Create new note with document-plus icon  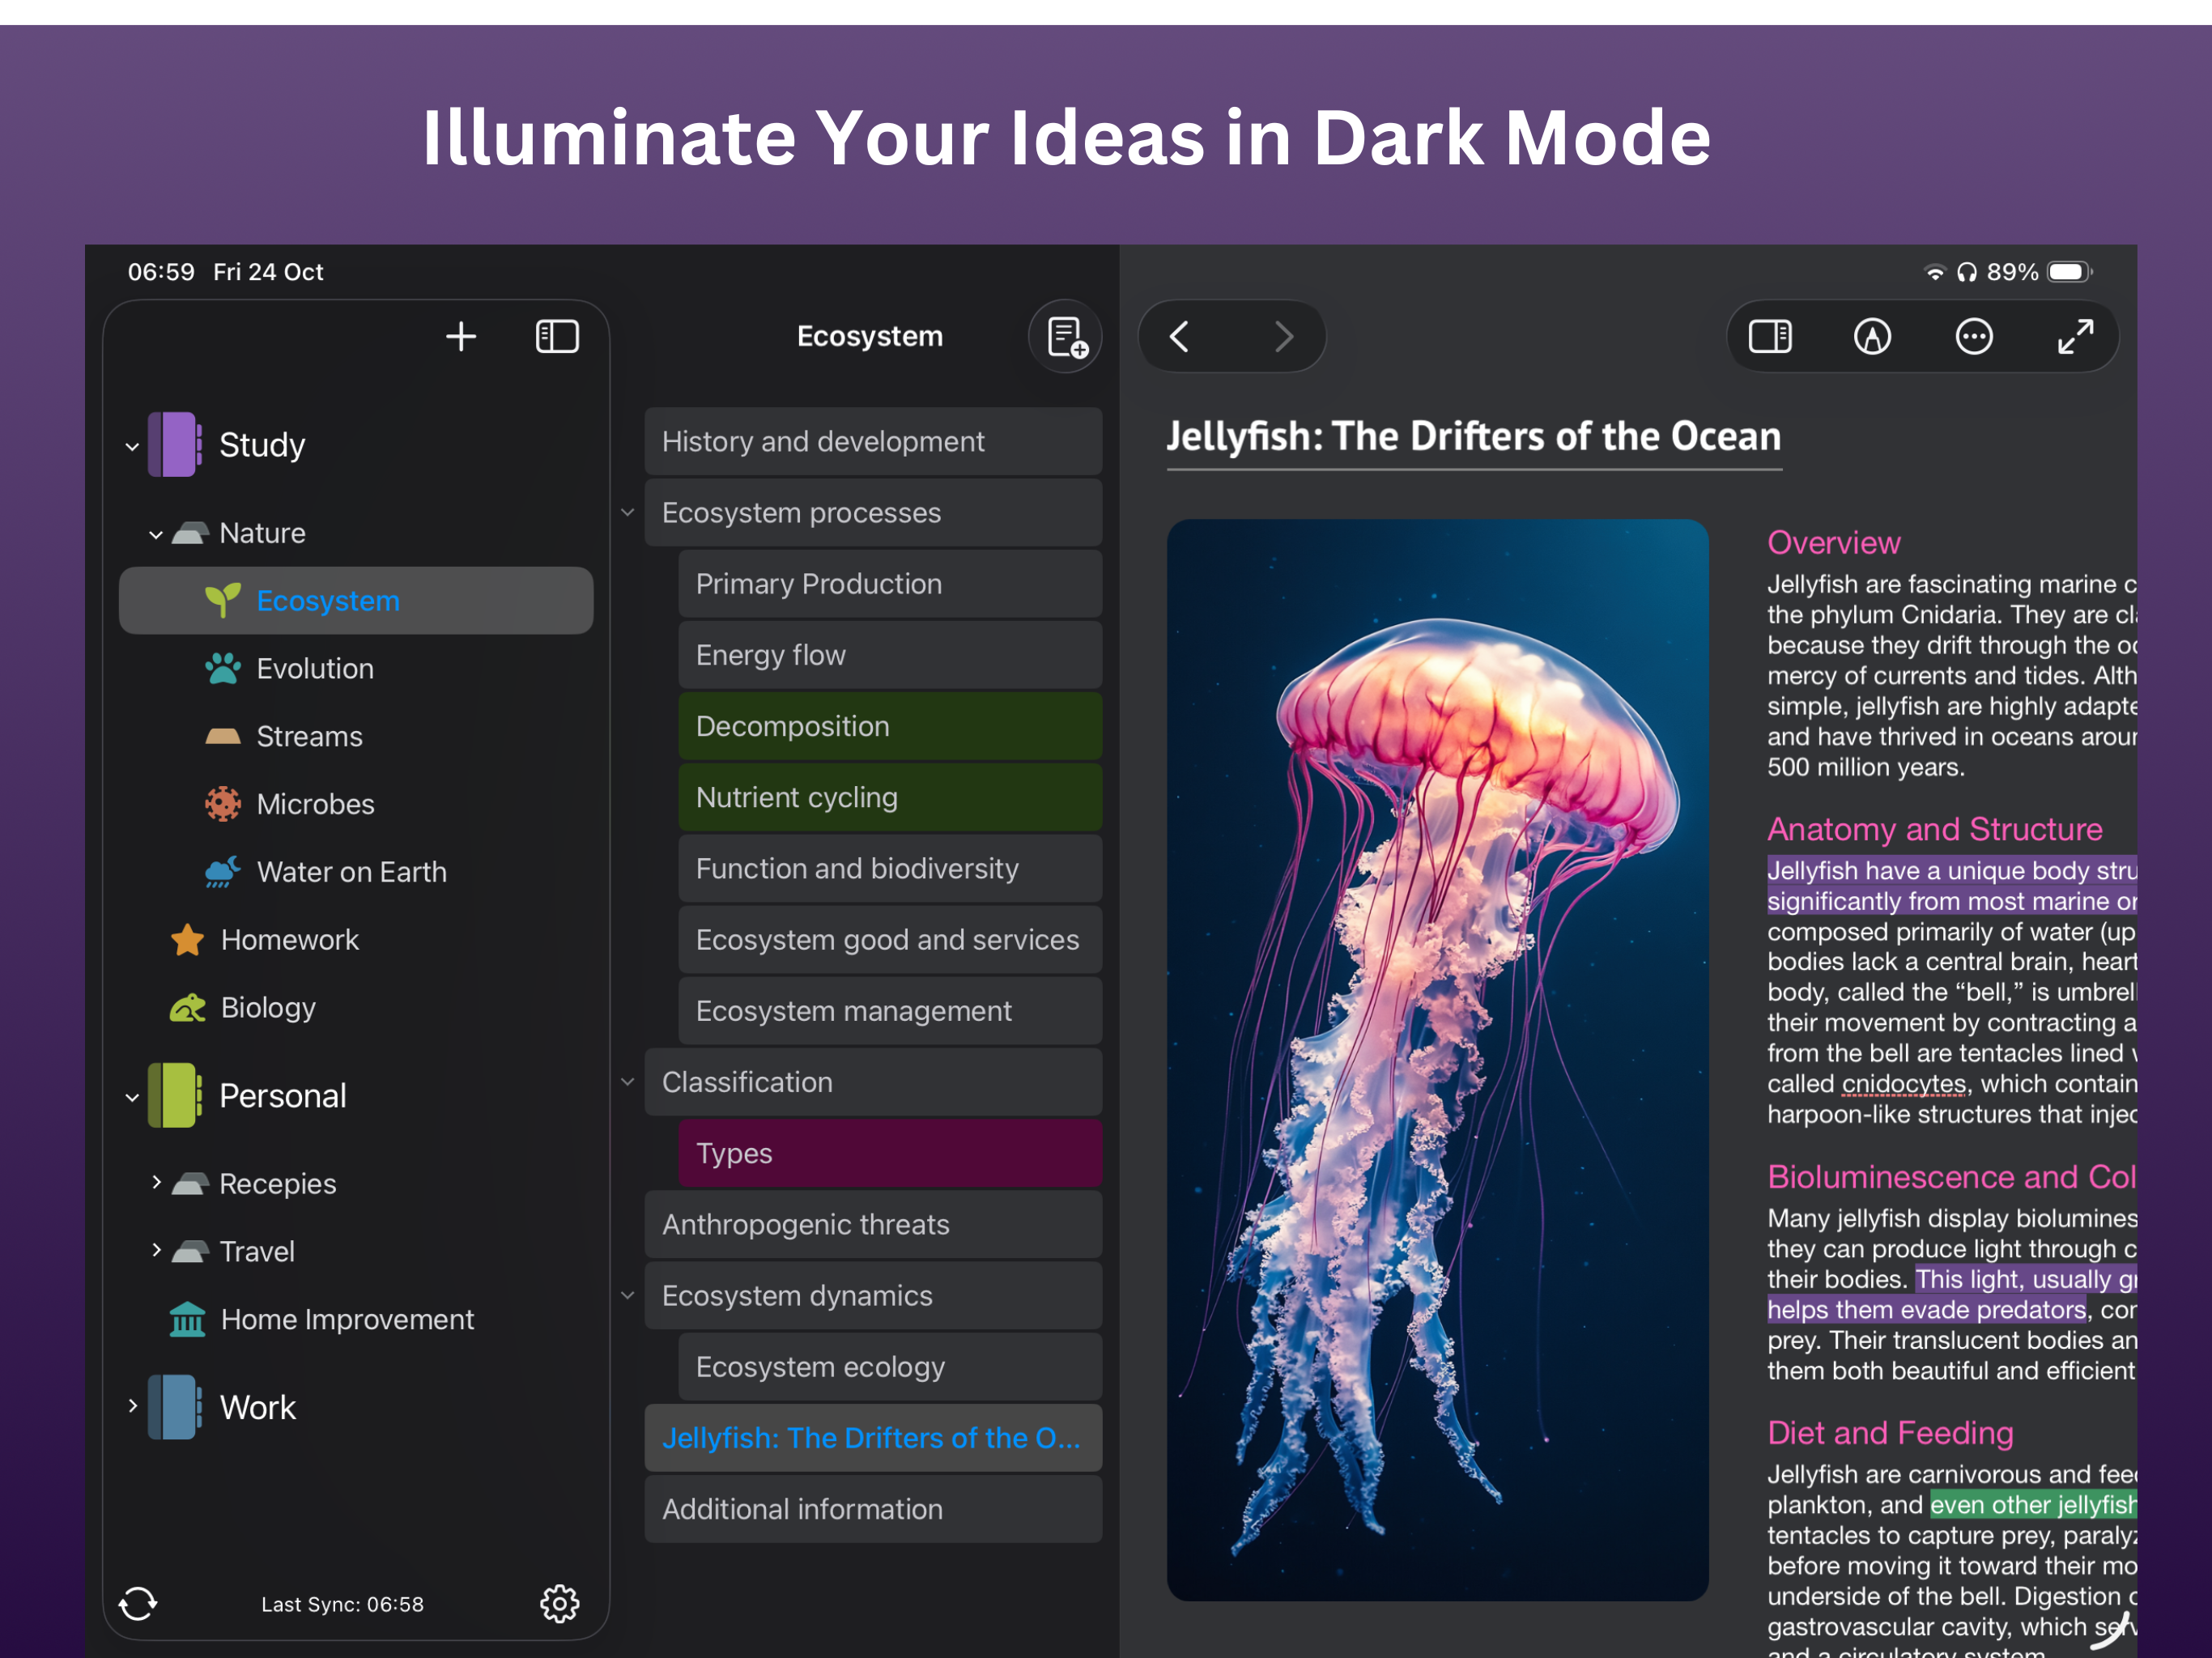click(1066, 337)
